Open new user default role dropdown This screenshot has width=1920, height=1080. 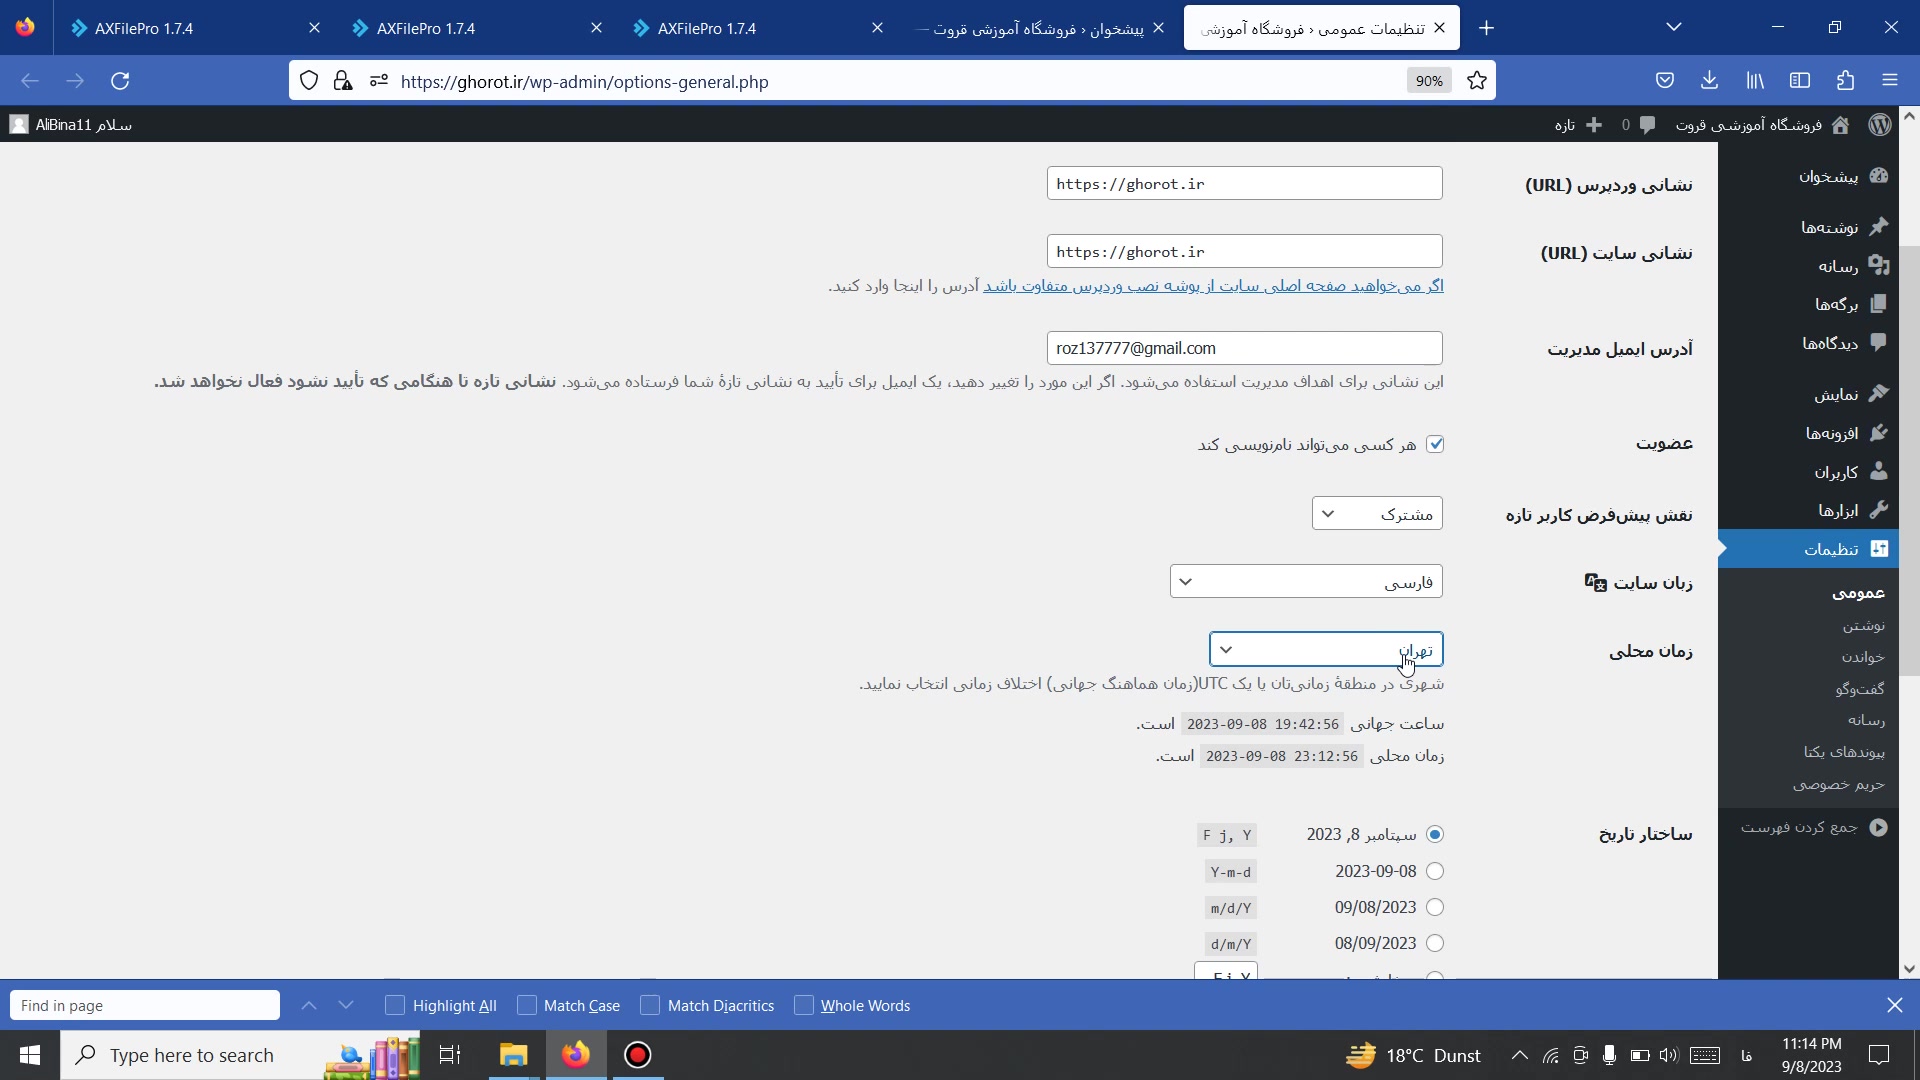point(1377,514)
